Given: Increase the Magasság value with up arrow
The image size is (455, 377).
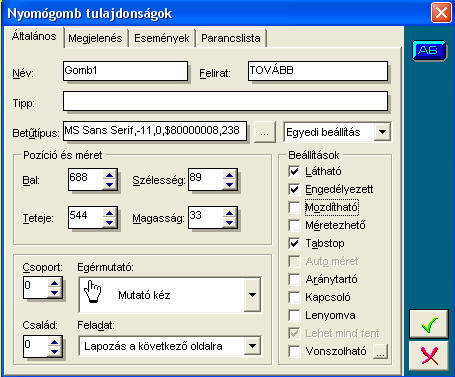Looking at the screenshot, I should (229, 213).
